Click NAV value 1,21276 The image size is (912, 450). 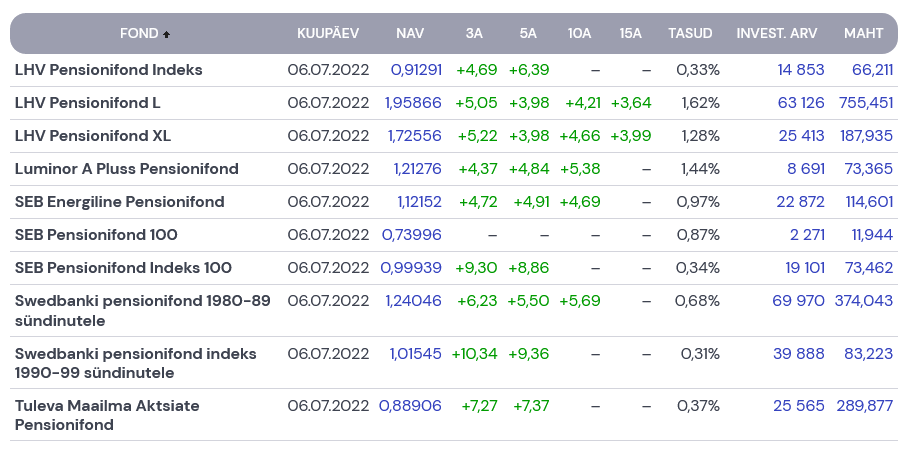click(418, 169)
